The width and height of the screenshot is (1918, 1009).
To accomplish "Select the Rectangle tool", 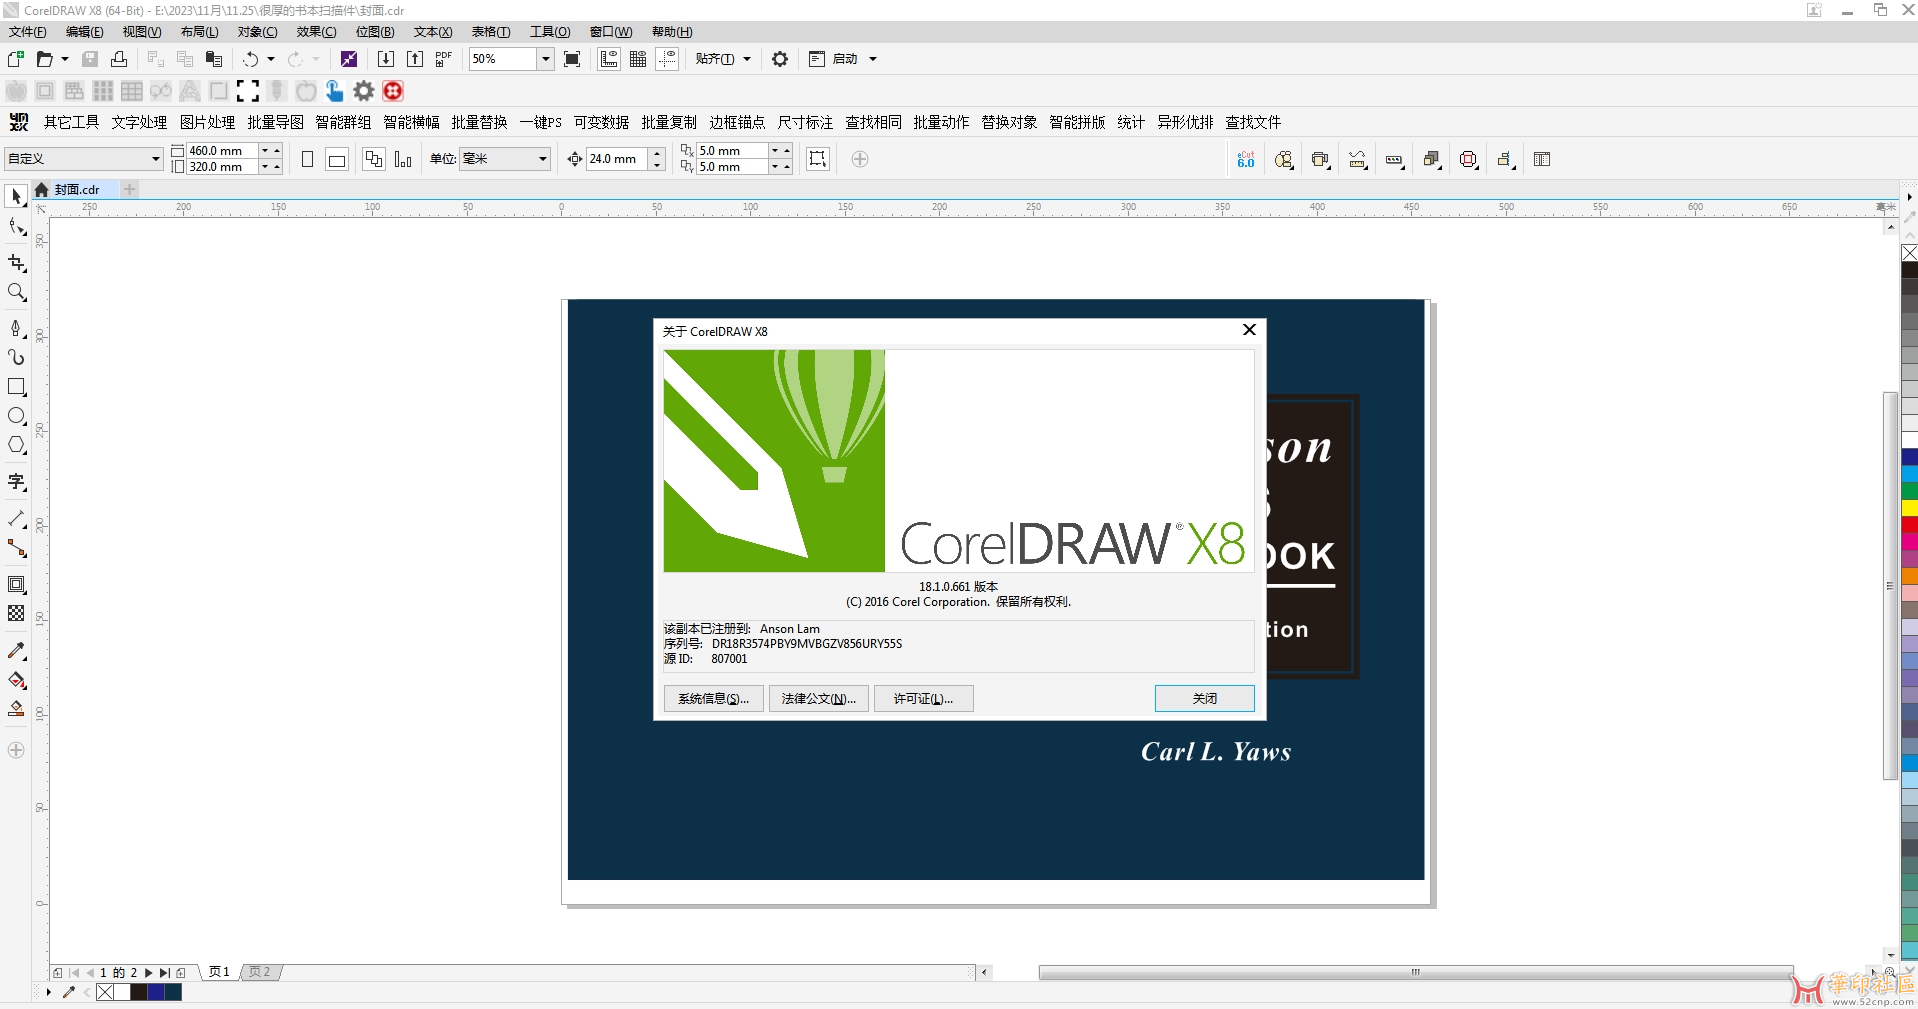I will pos(16,387).
